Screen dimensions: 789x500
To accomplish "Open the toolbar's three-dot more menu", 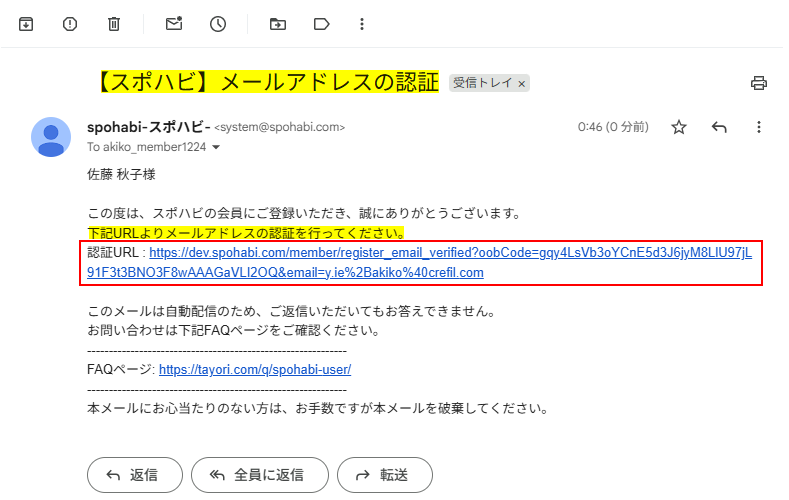I will tap(362, 24).
